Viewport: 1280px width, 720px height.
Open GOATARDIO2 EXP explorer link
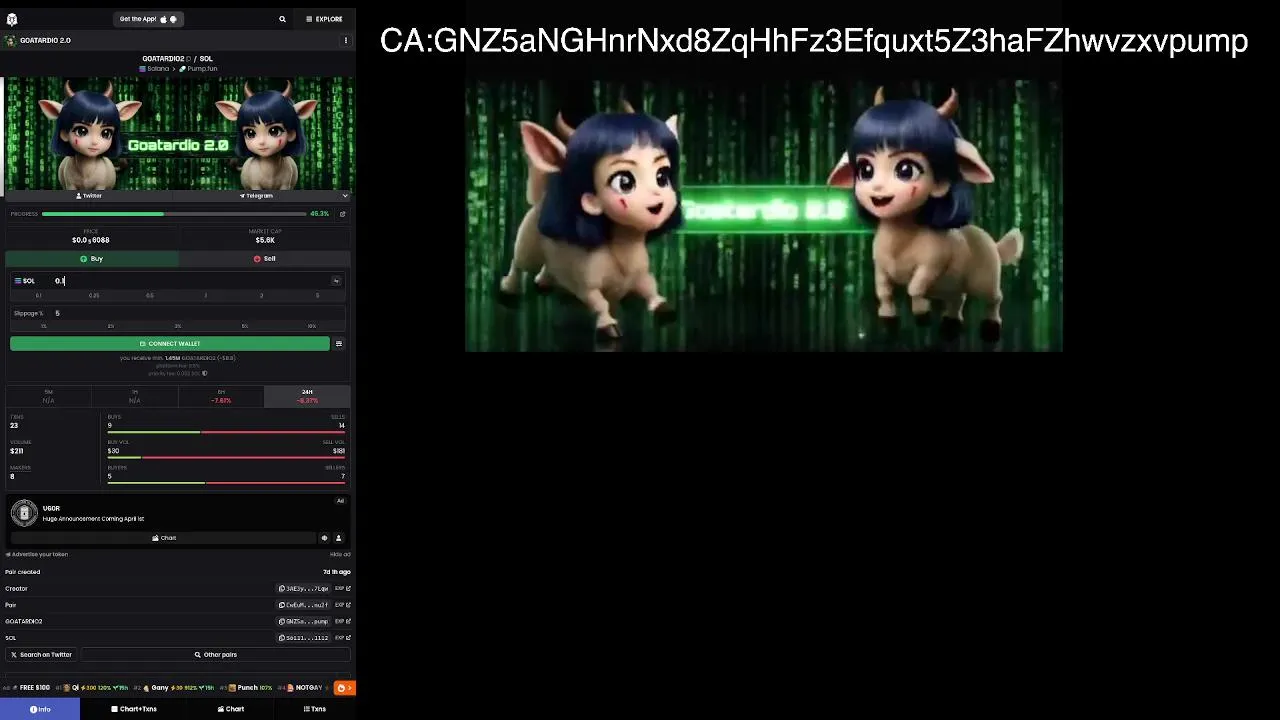coord(342,622)
